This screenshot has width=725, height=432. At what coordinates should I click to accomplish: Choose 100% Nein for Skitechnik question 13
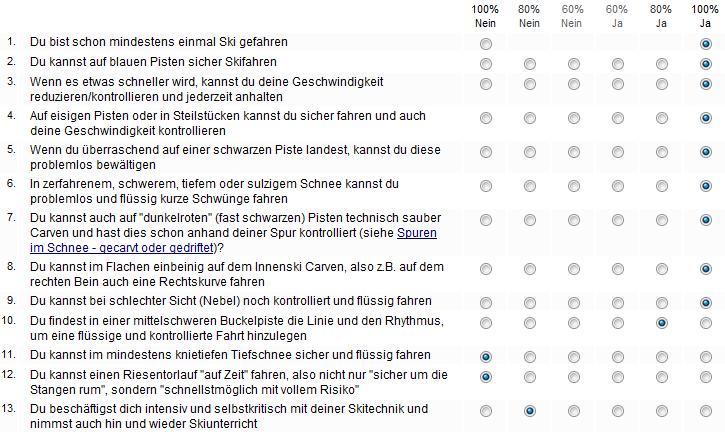point(486,411)
